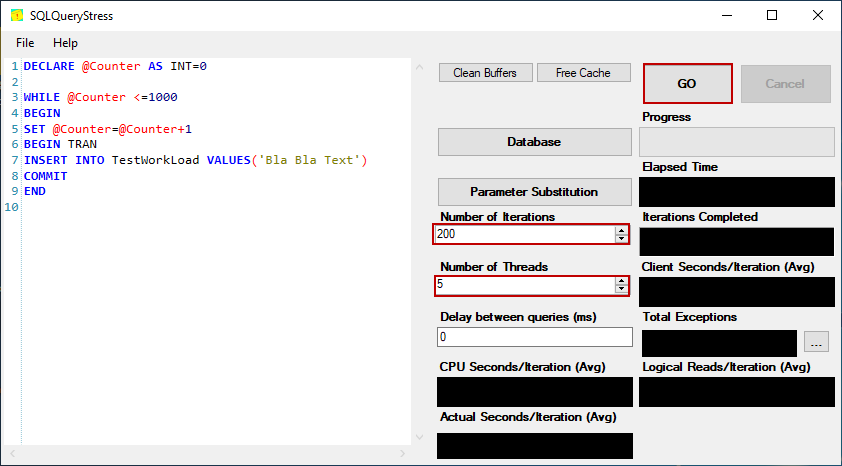Click the Delay between queries field
This screenshot has height=466, width=842.
click(x=535, y=337)
